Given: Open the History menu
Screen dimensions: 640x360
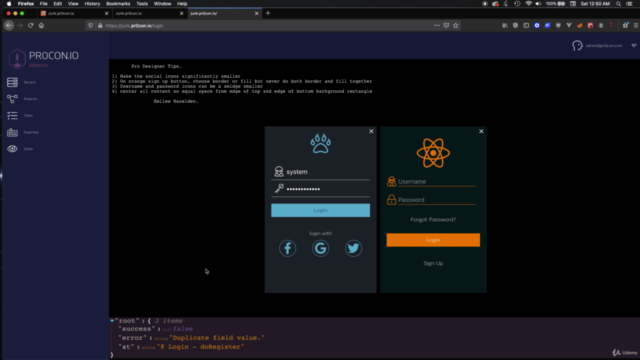Looking at the screenshot, I should (x=92, y=4).
